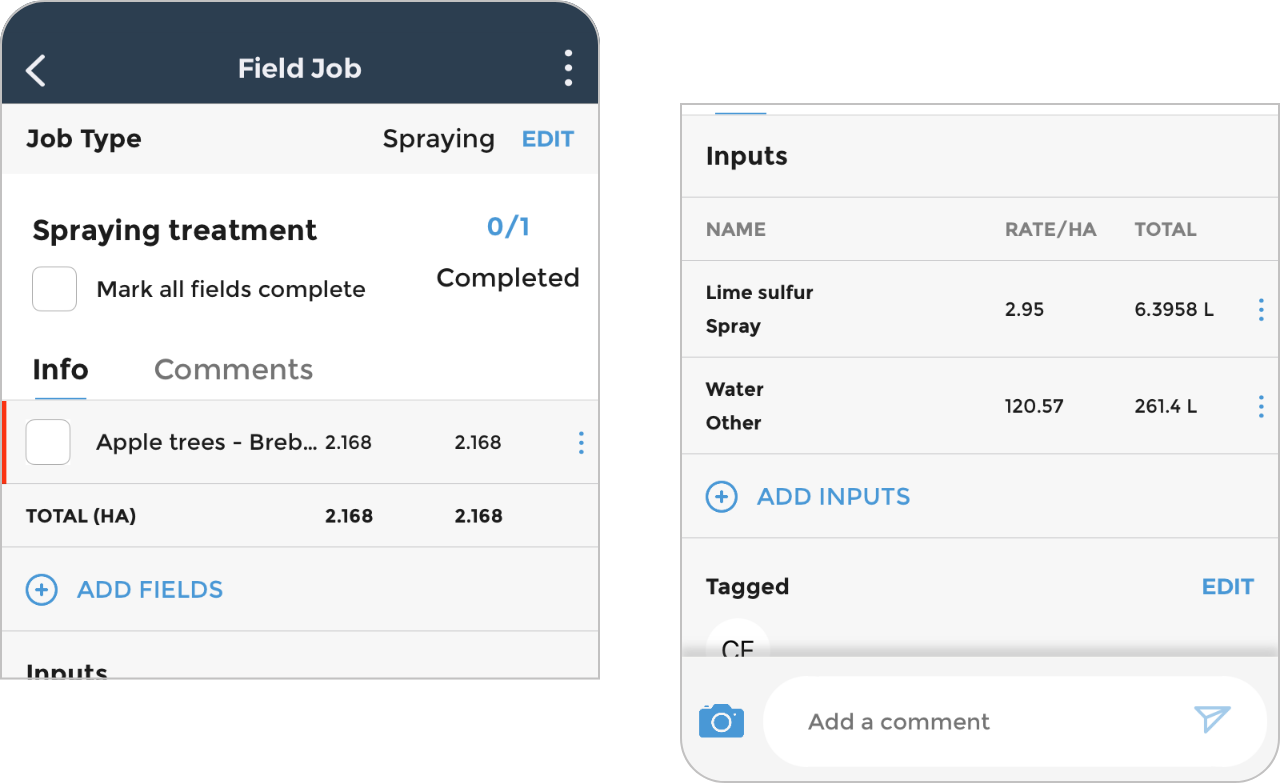Check Mark all fields complete
The image size is (1280, 784).
pos(55,289)
